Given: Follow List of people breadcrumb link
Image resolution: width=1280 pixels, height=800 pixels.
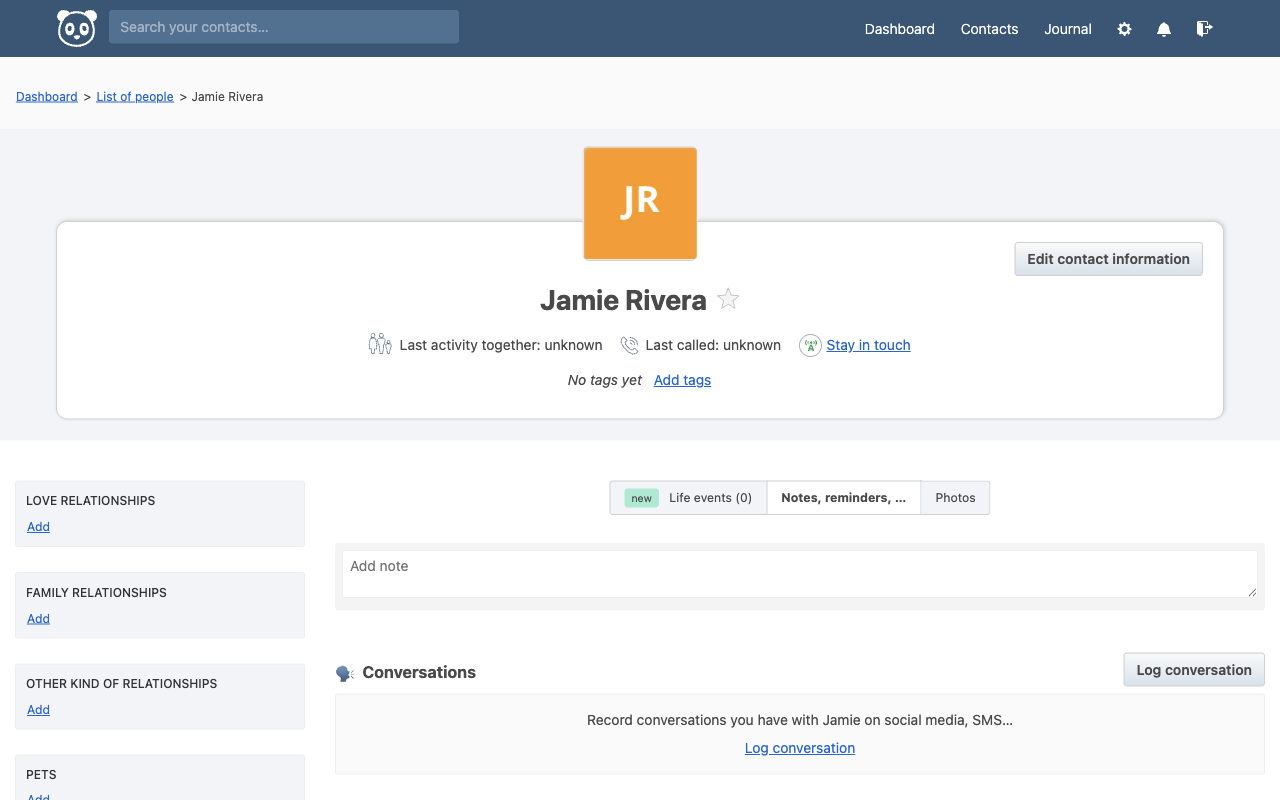Looking at the screenshot, I should (x=135, y=97).
